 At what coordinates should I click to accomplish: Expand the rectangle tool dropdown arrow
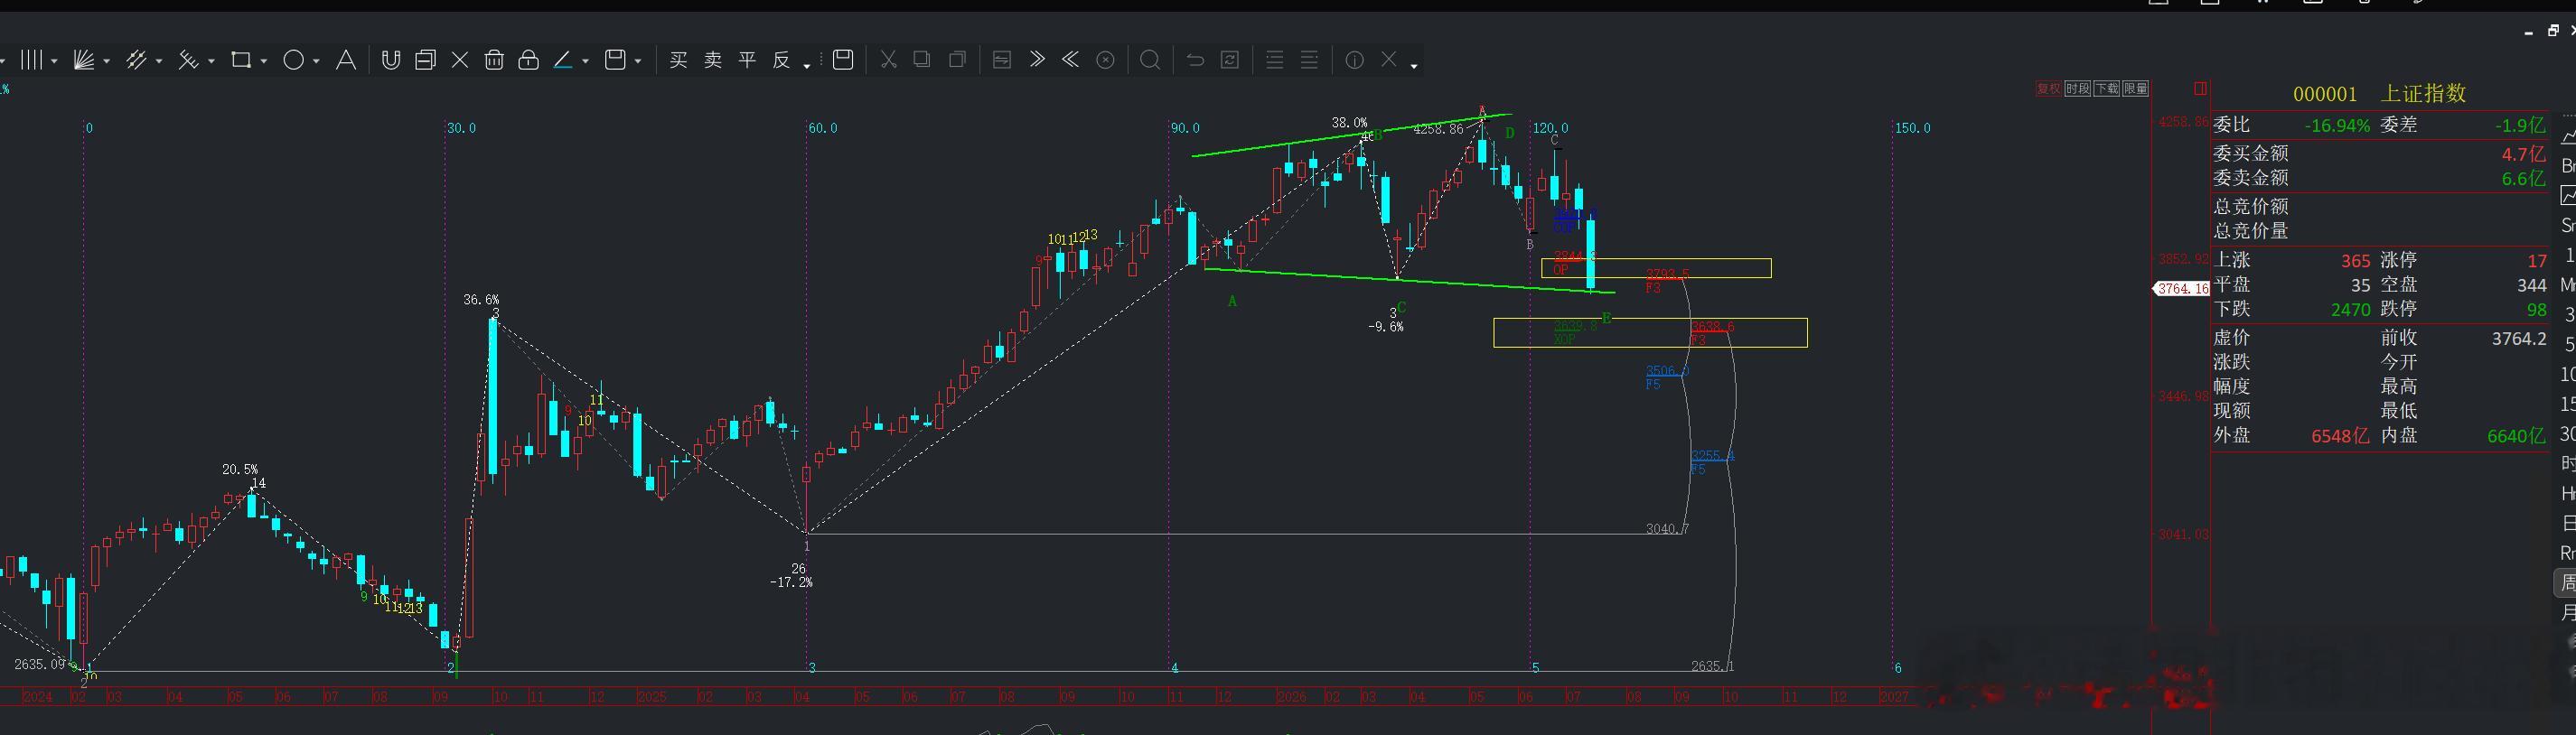263,62
